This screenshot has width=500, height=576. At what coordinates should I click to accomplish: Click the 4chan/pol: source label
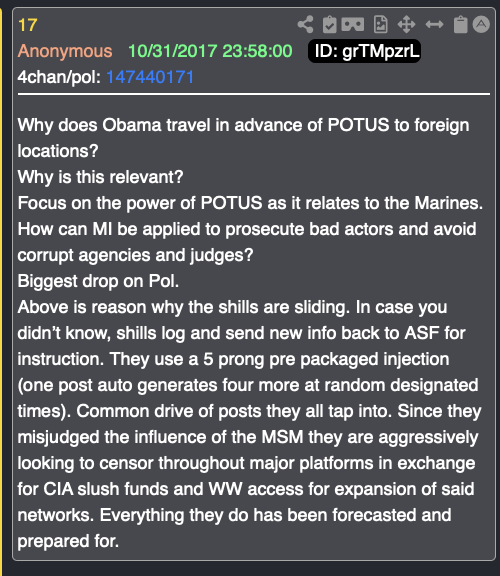pyautogui.click(x=59, y=77)
